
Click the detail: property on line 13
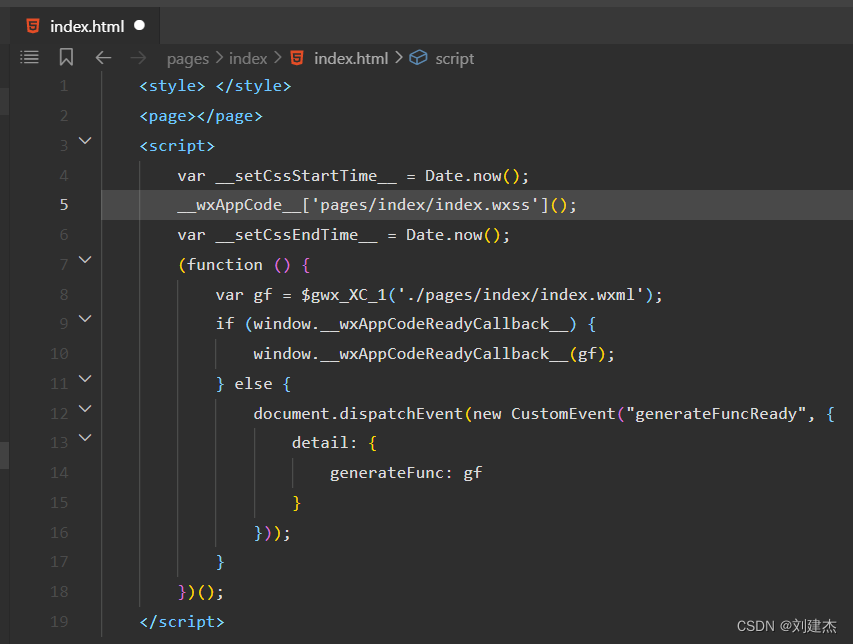click(x=324, y=443)
